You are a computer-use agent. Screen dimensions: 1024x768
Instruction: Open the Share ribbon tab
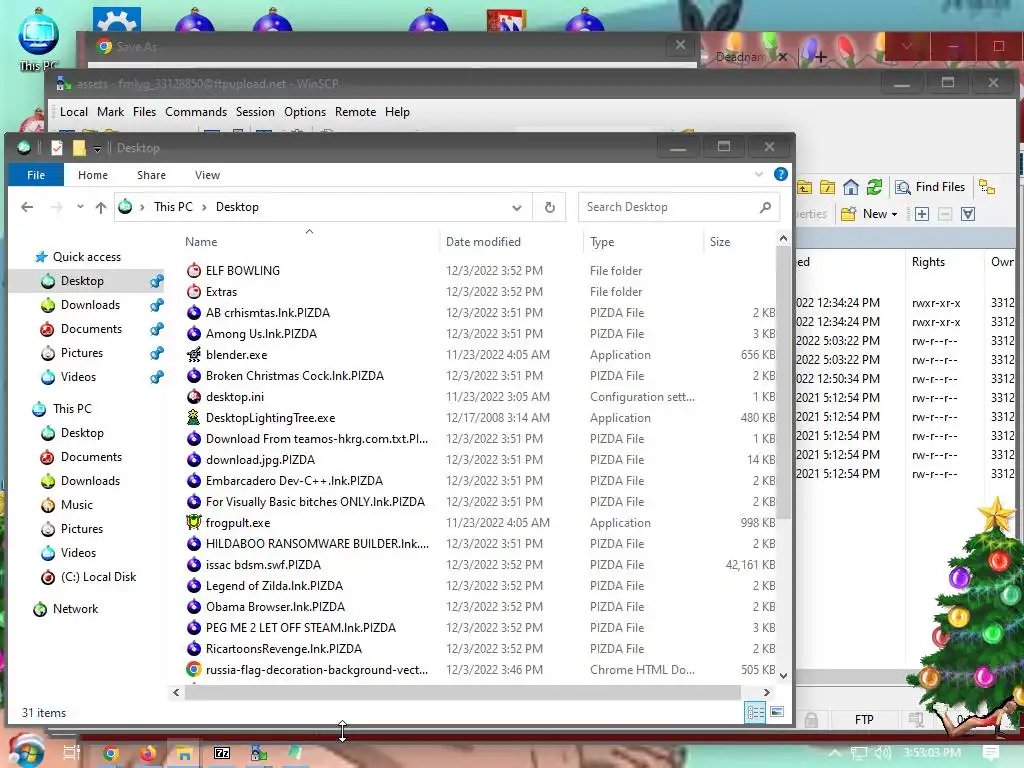151,175
